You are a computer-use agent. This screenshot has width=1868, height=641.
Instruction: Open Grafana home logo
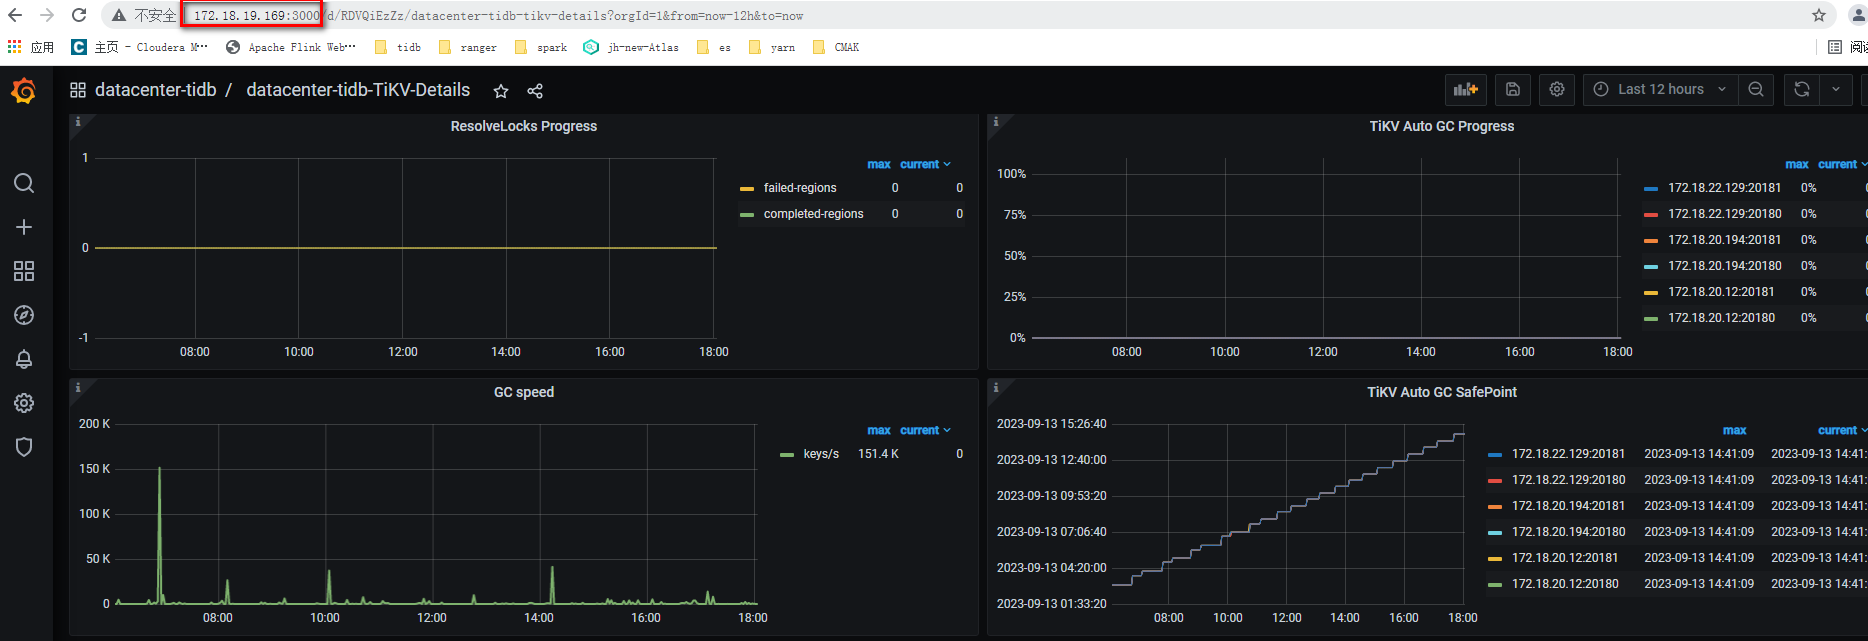pyautogui.click(x=24, y=91)
